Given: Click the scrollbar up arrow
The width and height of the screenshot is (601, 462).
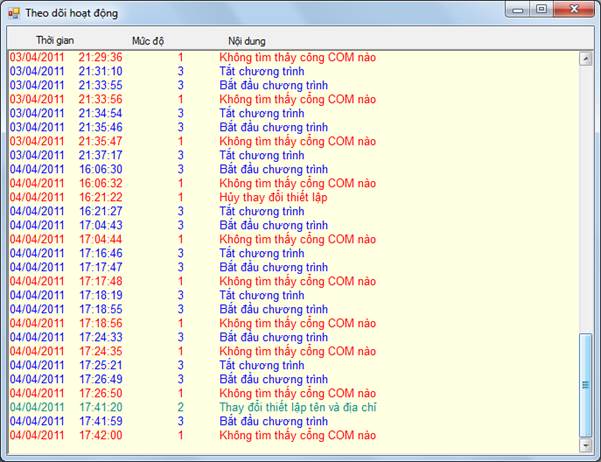Looking at the screenshot, I should tap(586, 59).
